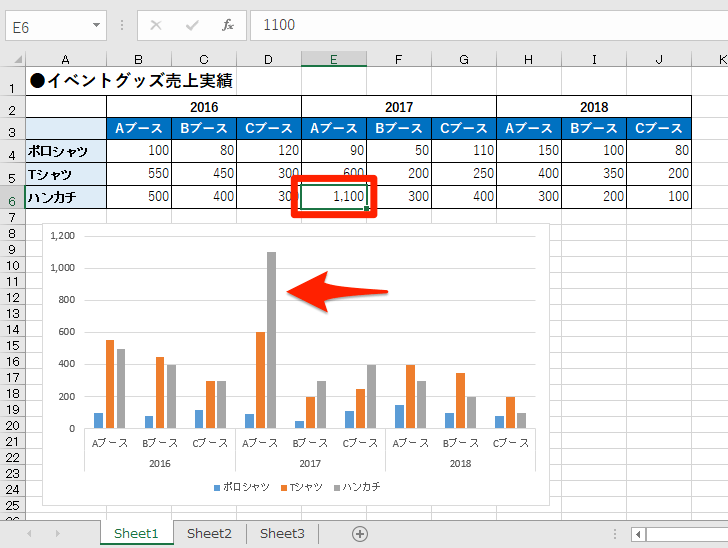Switch to the Sheet2 tab
728x548 pixels.
click(x=209, y=533)
